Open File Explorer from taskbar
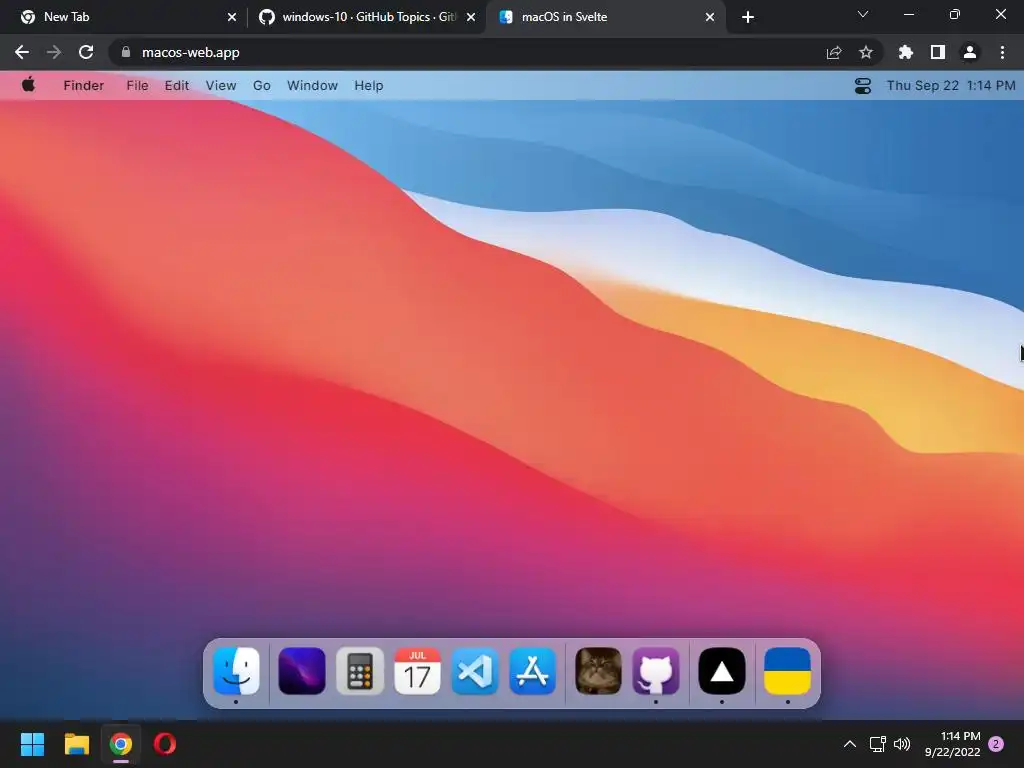Viewport: 1024px width, 768px height. click(x=76, y=744)
